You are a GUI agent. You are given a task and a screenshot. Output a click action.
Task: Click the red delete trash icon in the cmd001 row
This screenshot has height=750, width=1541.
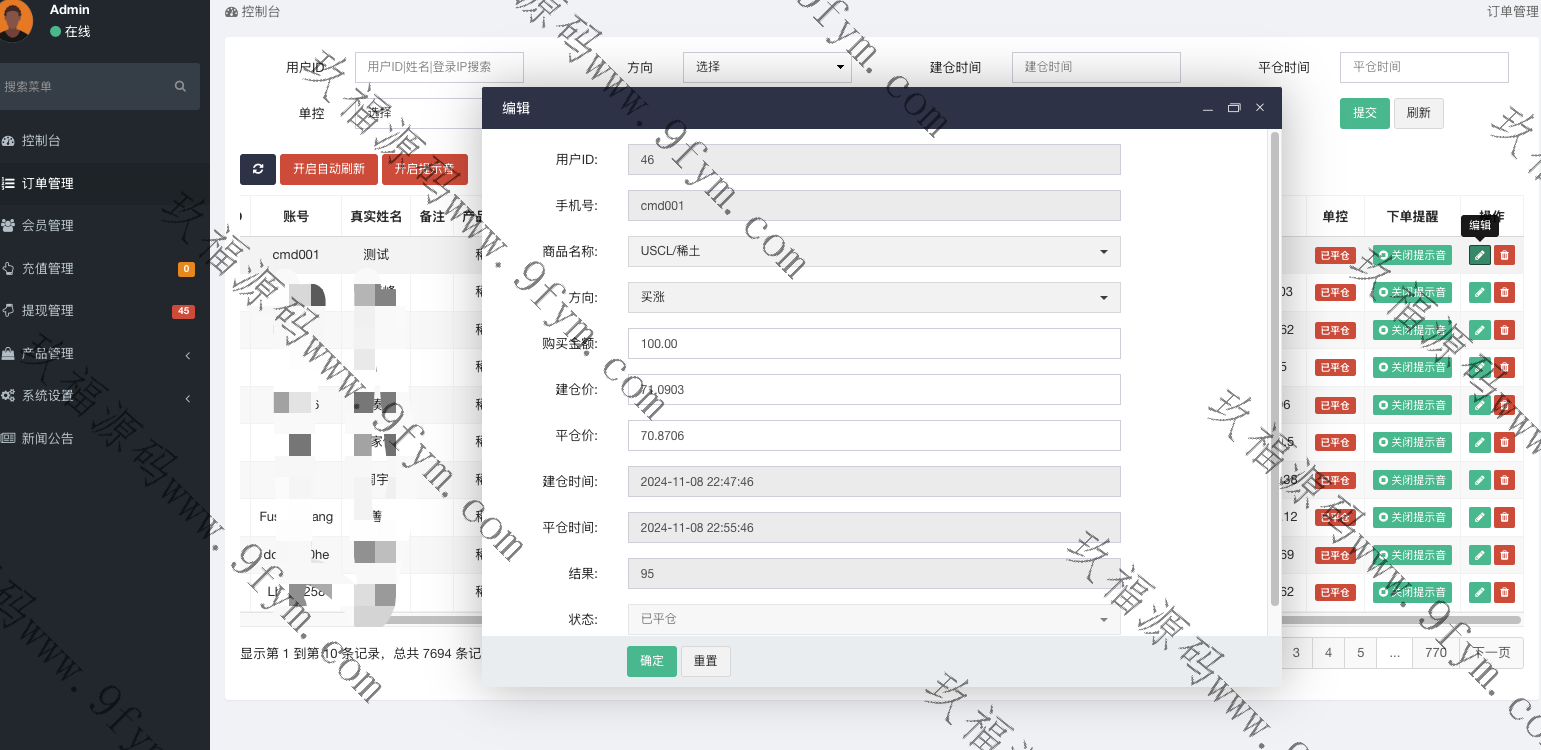point(1504,255)
